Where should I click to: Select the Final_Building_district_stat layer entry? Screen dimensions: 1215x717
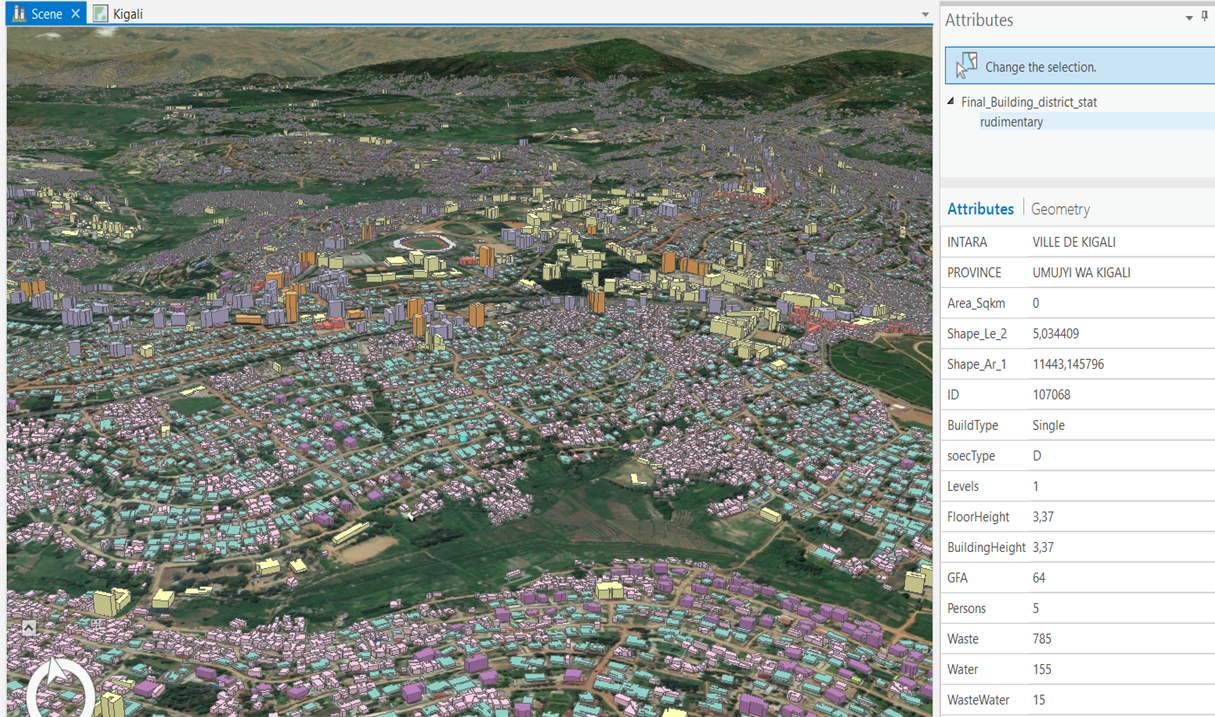click(1029, 102)
